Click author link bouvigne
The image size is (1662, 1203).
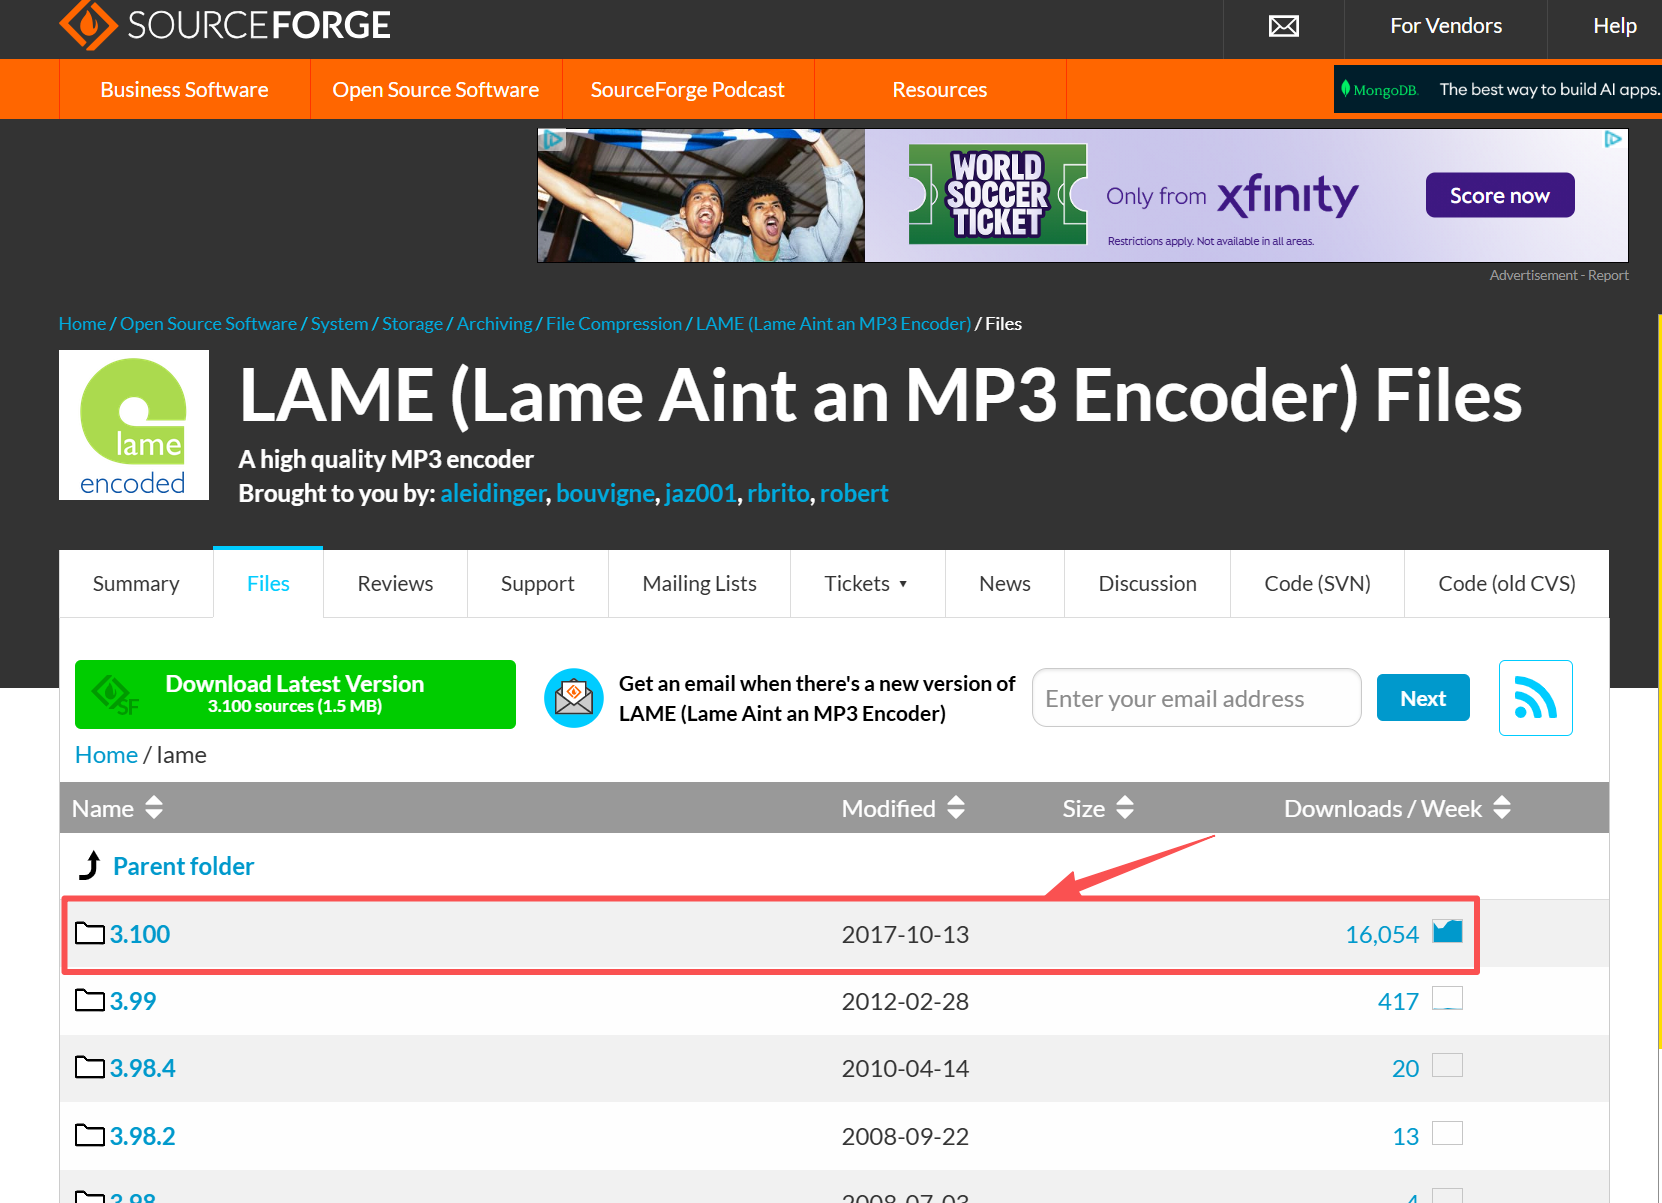[x=605, y=493]
